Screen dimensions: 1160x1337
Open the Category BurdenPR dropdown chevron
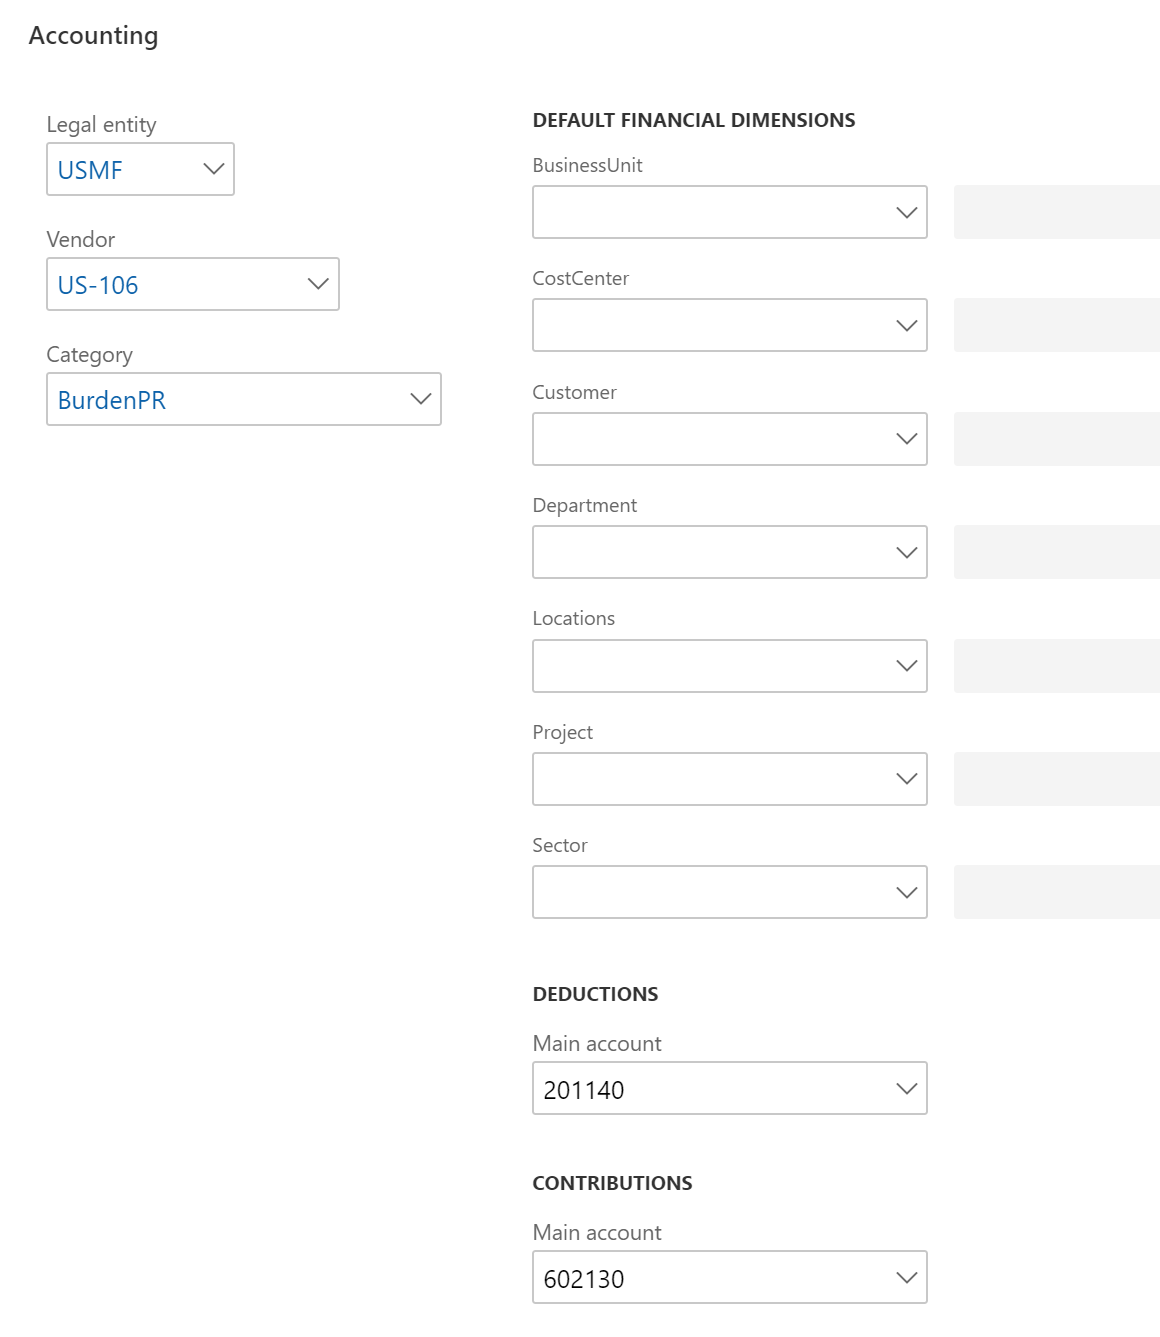pyautogui.click(x=420, y=399)
